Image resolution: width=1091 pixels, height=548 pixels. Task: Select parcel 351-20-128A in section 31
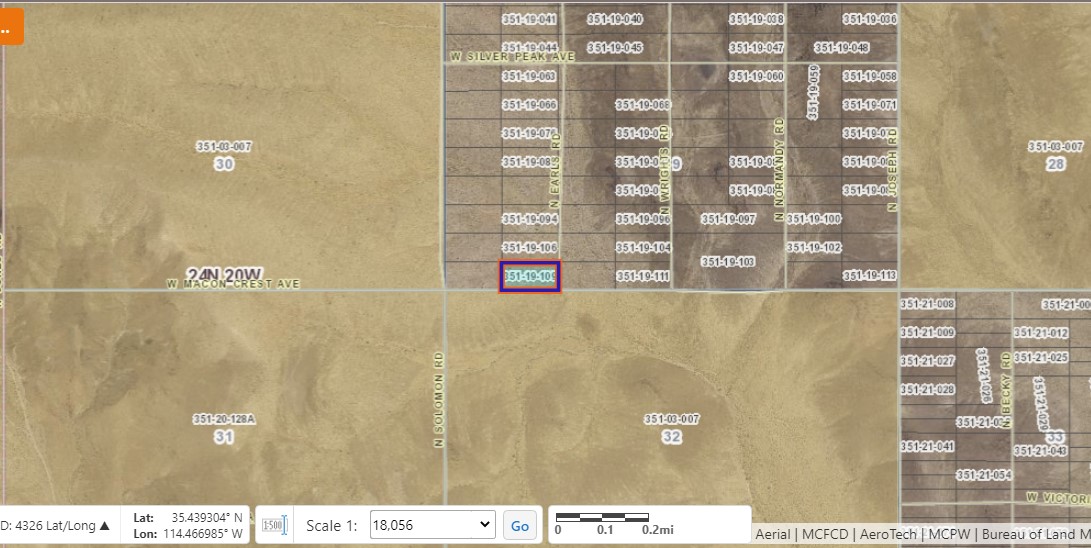tap(224, 419)
